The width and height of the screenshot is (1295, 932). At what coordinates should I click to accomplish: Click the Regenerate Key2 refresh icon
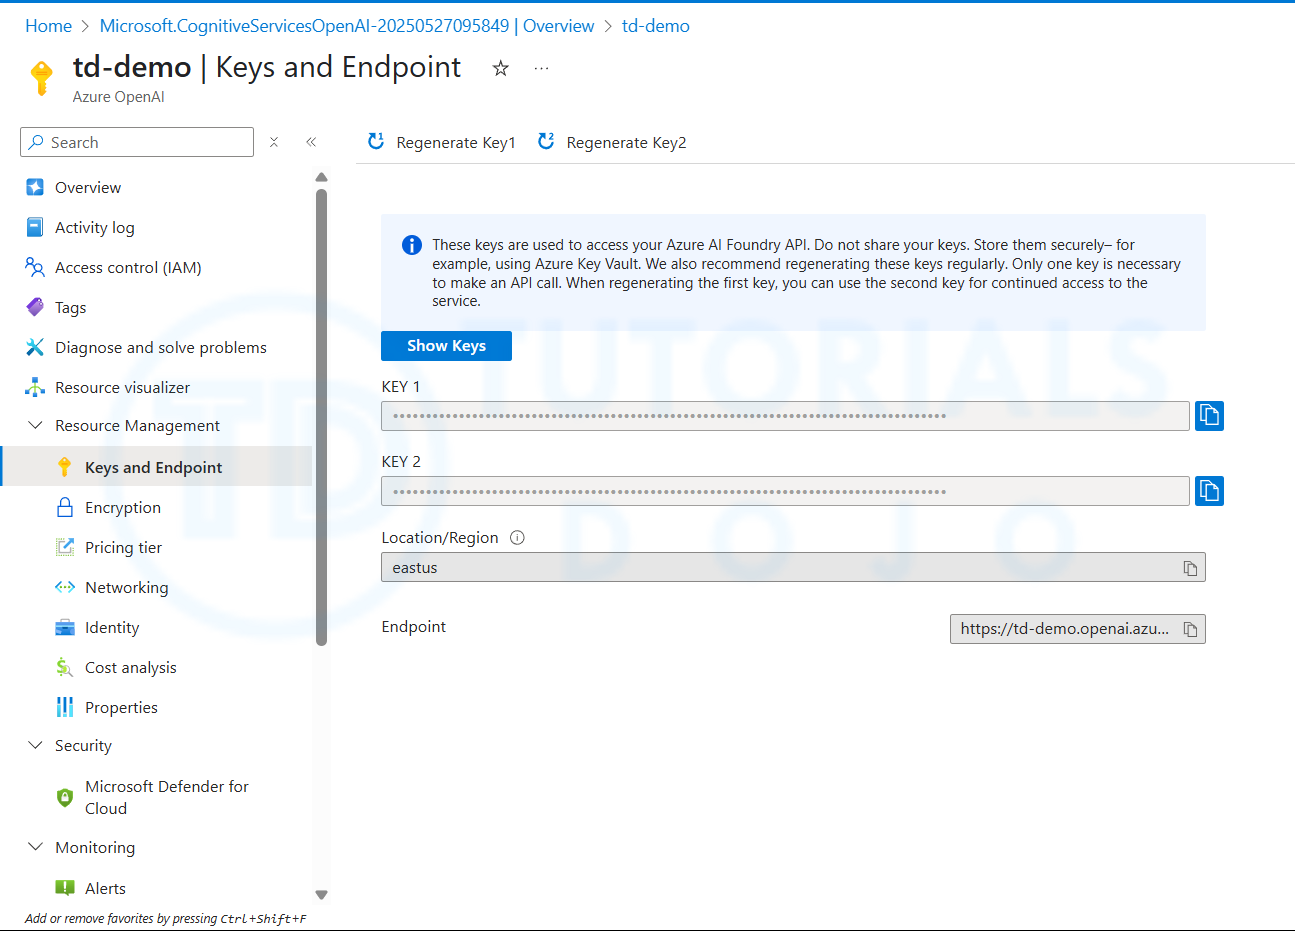[546, 141]
